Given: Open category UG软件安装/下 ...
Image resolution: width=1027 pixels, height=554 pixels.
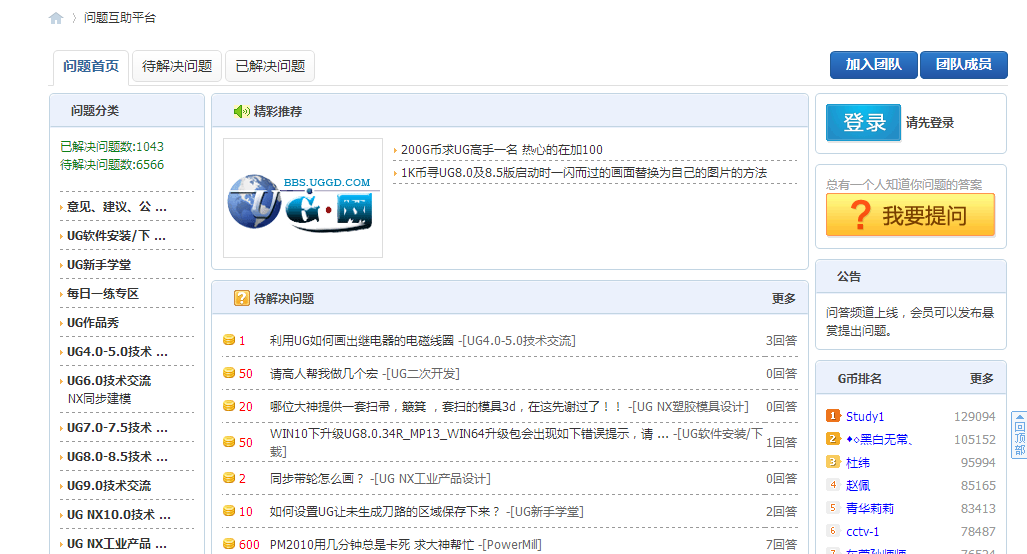Looking at the screenshot, I should [x=116, y=236].
